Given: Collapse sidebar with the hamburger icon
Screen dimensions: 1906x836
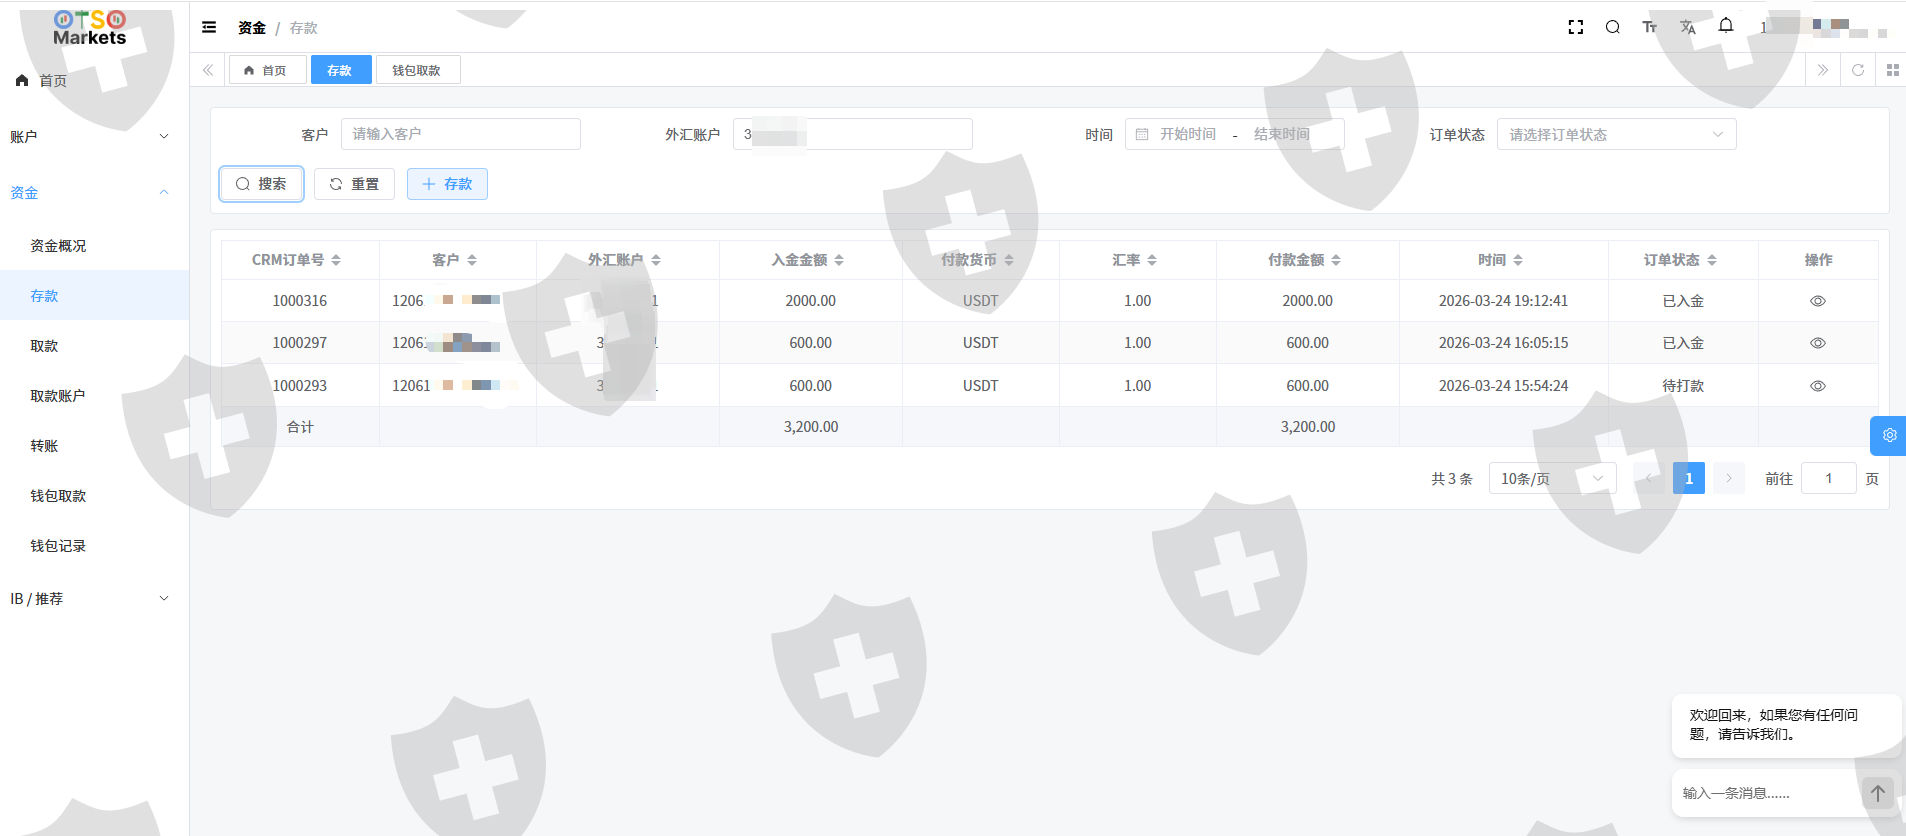Looking at the screenshot, I should (209, 27).
